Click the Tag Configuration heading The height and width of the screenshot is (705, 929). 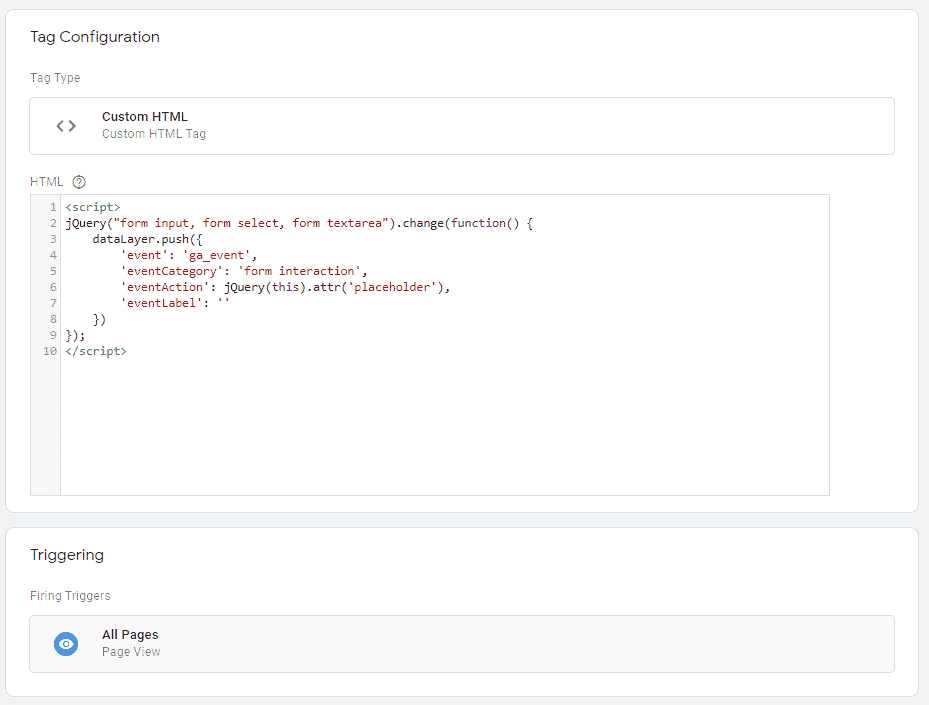coord(95,37)
